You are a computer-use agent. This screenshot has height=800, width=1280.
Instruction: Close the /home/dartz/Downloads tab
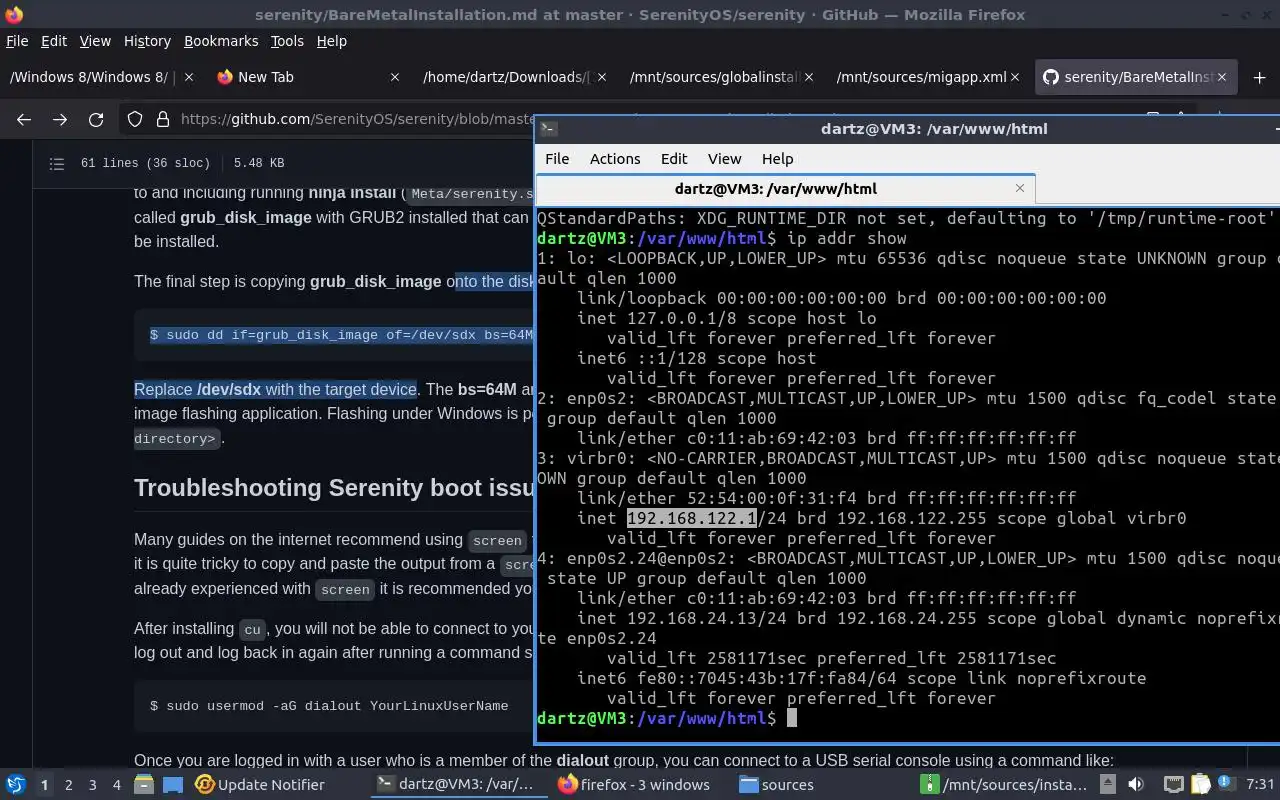[x=601, y=77]
